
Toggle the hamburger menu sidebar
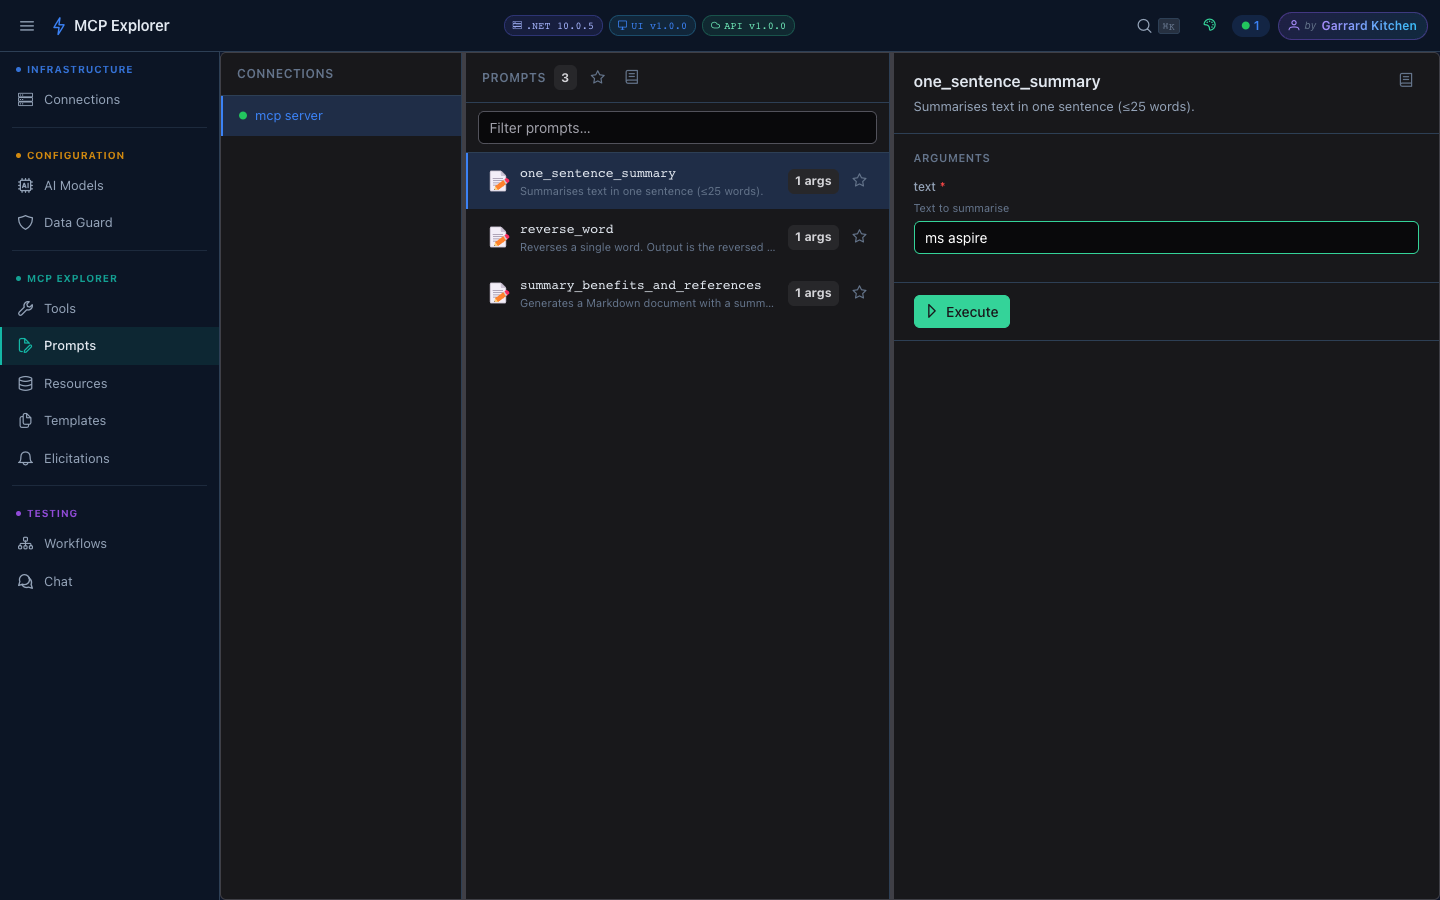pyautogui.click(x=27, y=26)
